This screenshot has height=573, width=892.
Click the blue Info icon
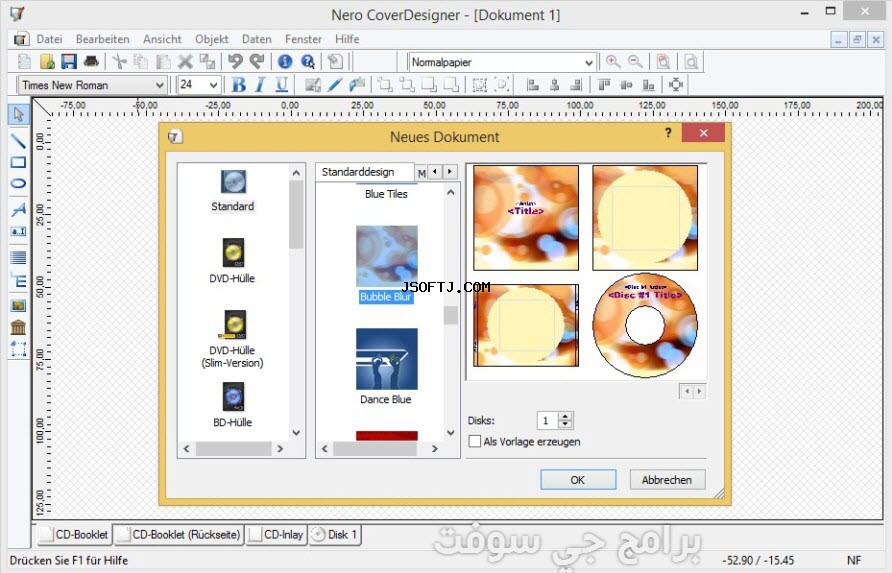tap(285, 61)
